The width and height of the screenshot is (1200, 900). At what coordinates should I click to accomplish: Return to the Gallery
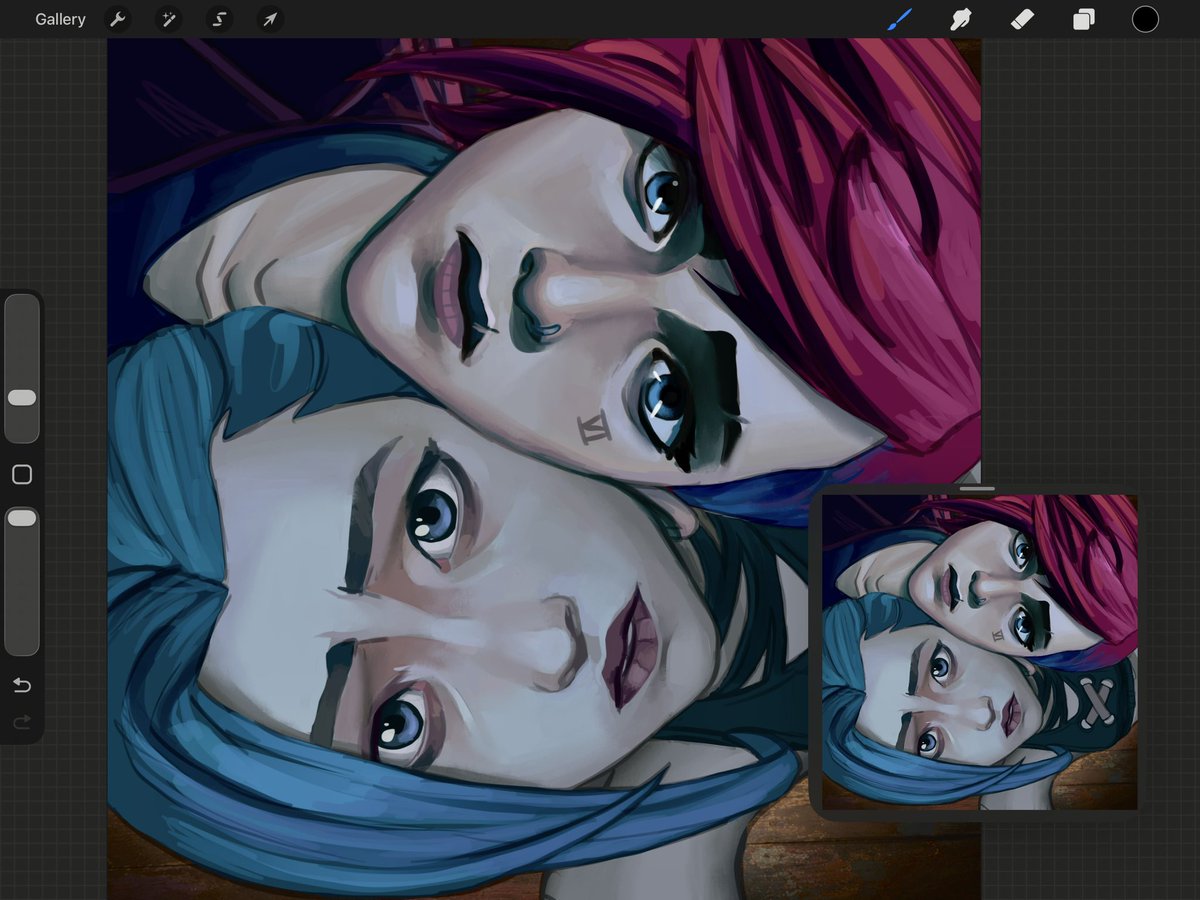60,19
